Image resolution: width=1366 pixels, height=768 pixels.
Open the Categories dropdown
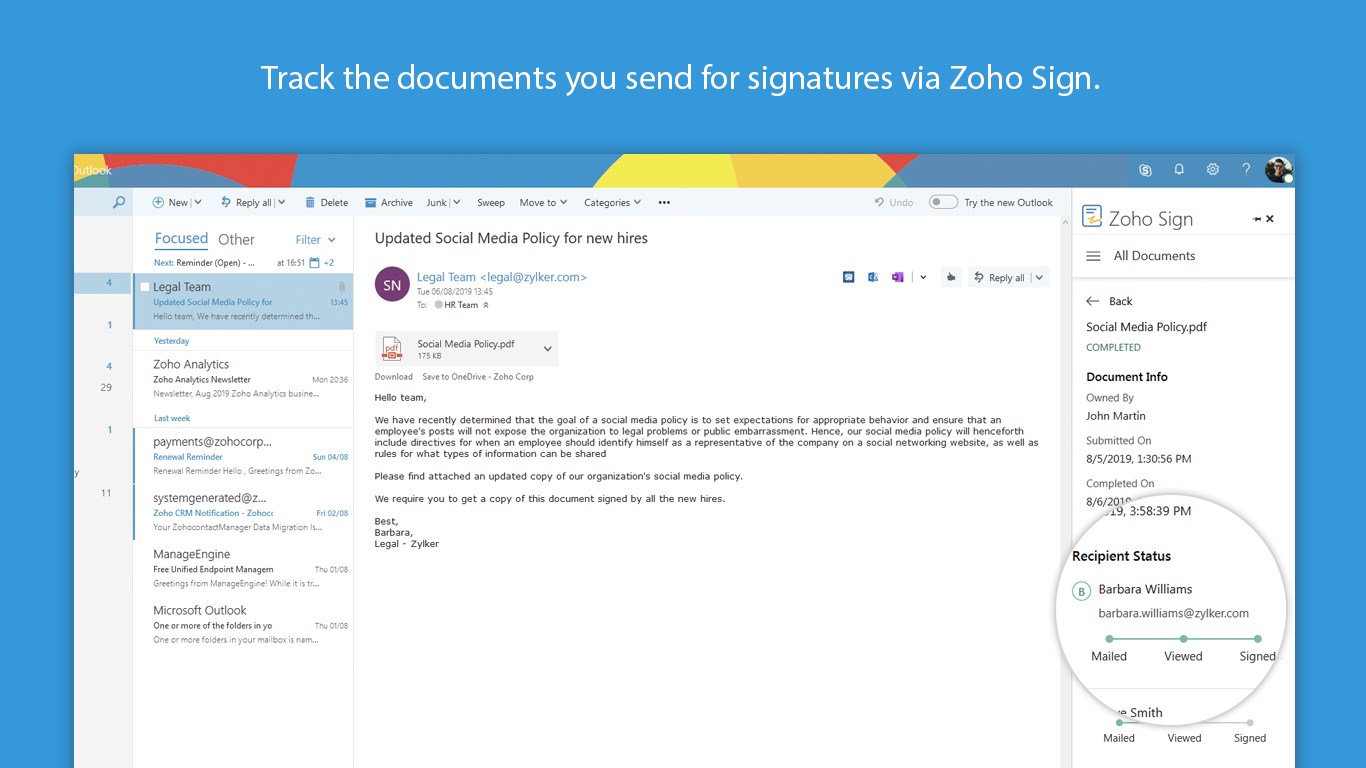coord(612,202)
